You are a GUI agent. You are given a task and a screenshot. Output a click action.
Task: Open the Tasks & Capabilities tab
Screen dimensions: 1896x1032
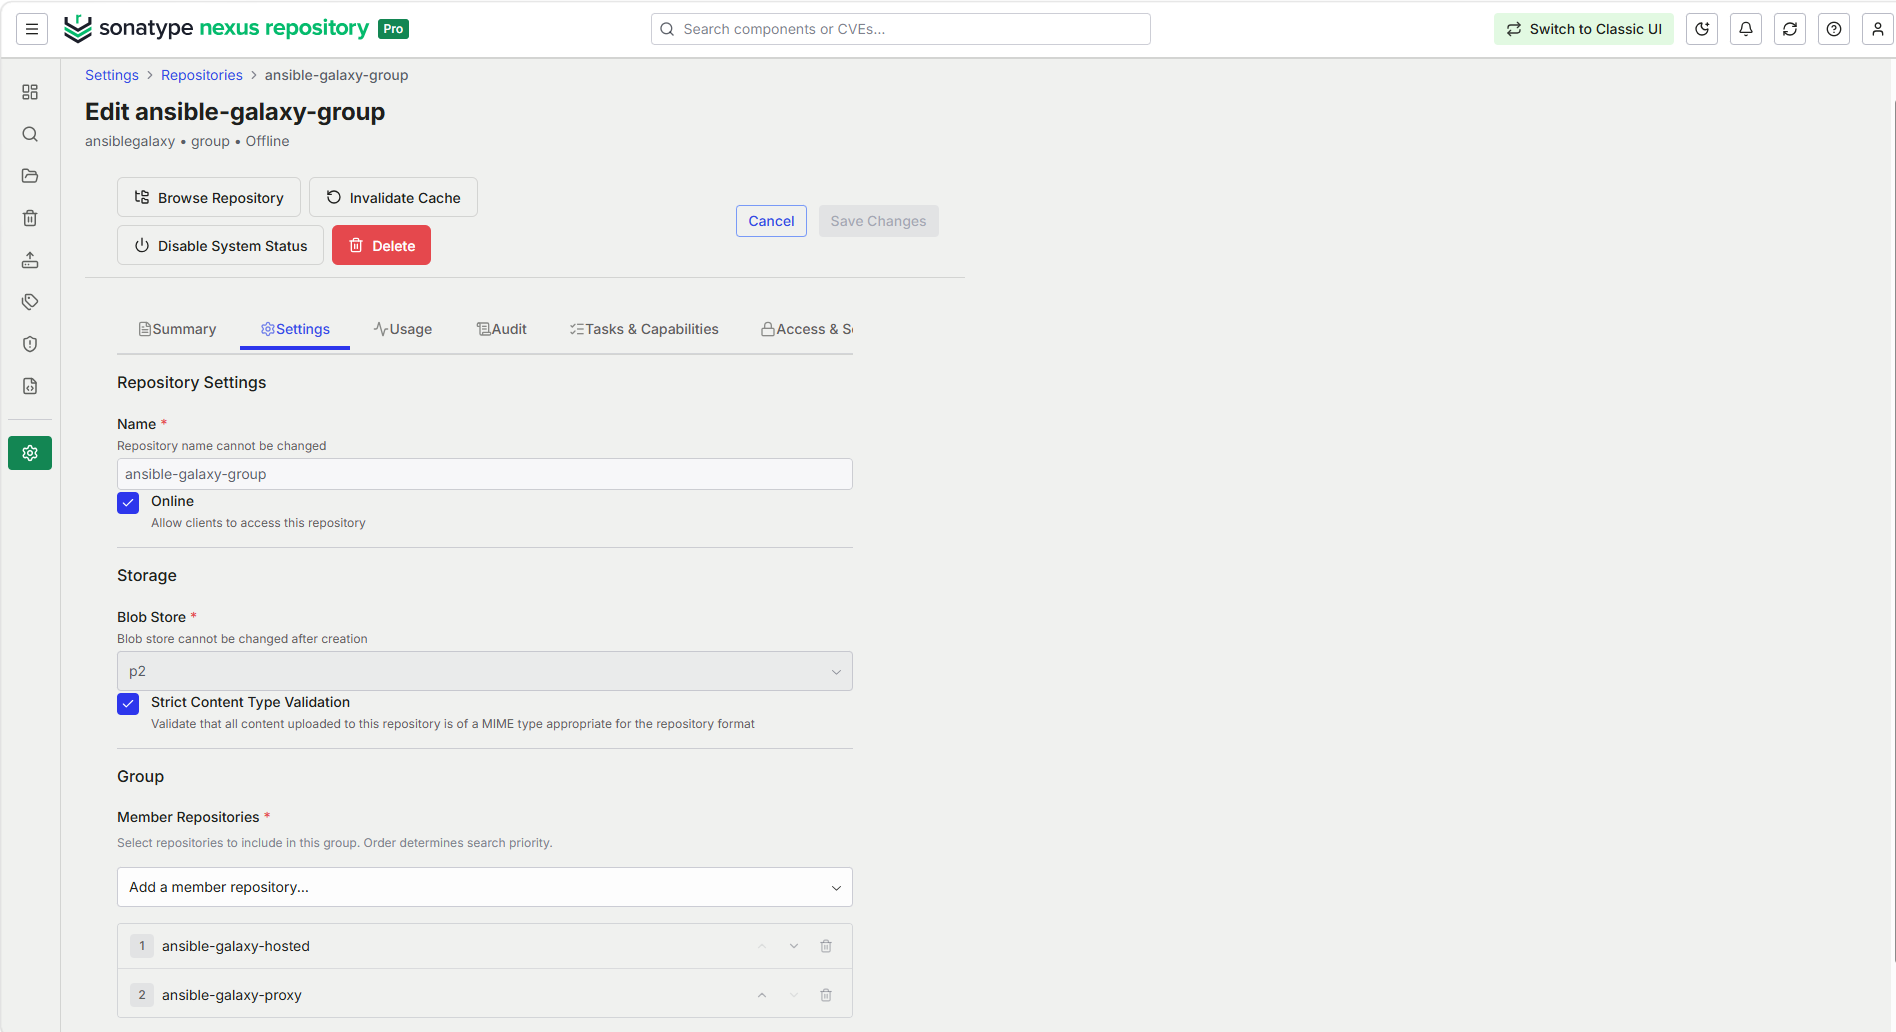tap(644, 329)
